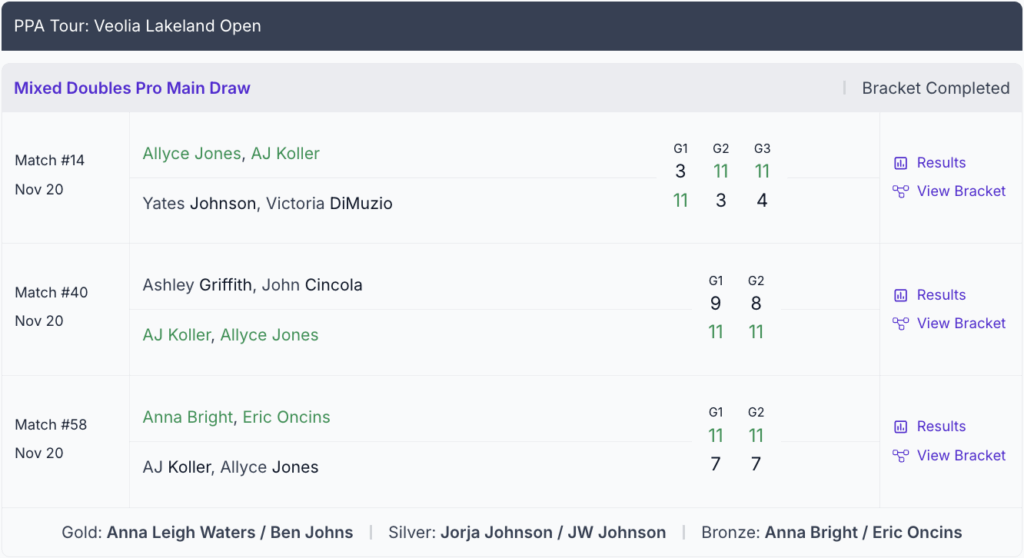This screenshot has height=558, width=1024.
Task: Click the Results chart icon for Match #14
Action: (900, 163)
